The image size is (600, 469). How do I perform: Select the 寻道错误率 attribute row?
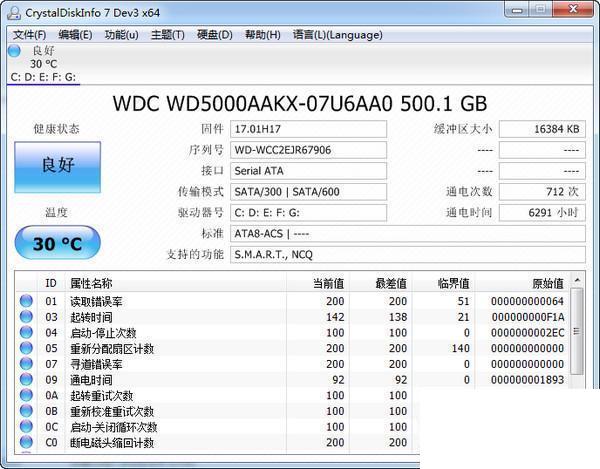click(x=292, y=364)
